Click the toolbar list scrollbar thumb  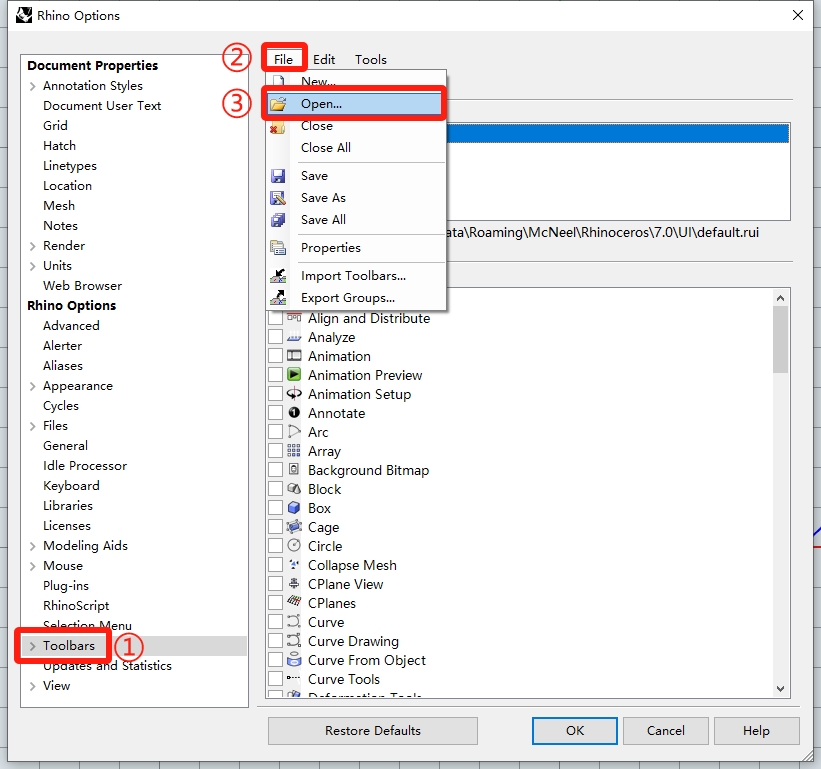[x=780, y=340]
